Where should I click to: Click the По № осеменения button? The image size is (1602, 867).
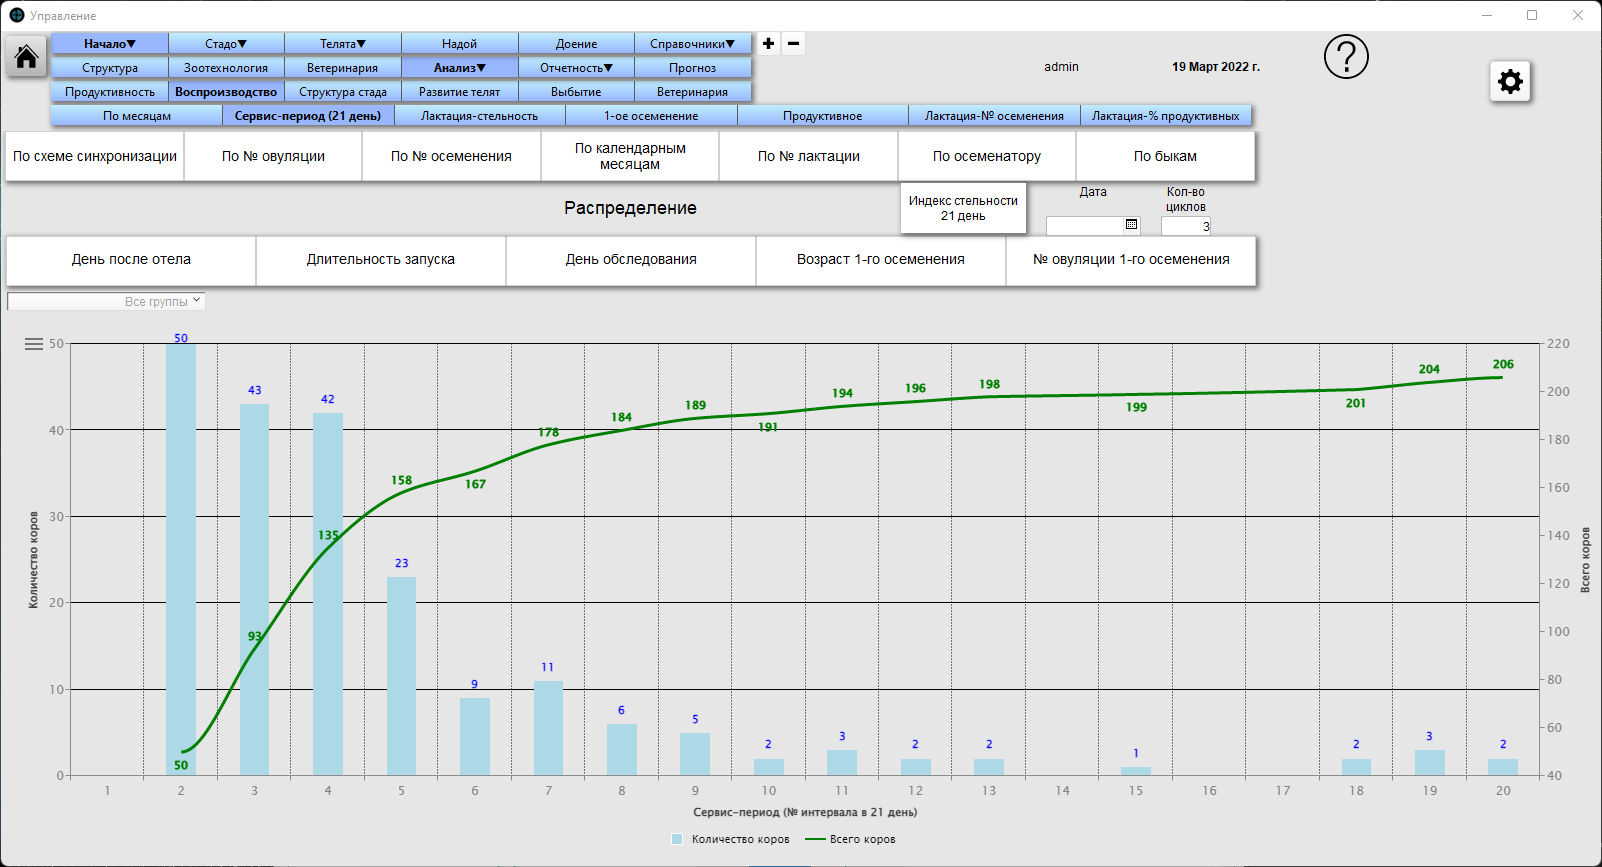(x=451, y=156)
